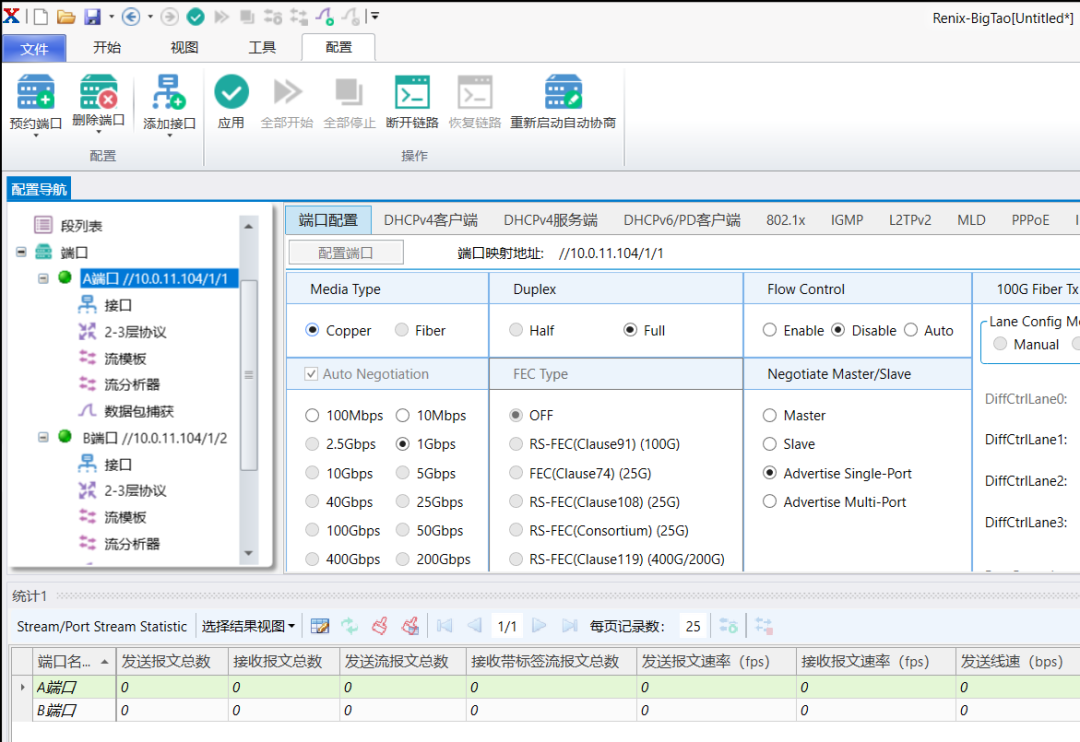Open the DHCPv4客户端 tab

[x=430, y=220]
